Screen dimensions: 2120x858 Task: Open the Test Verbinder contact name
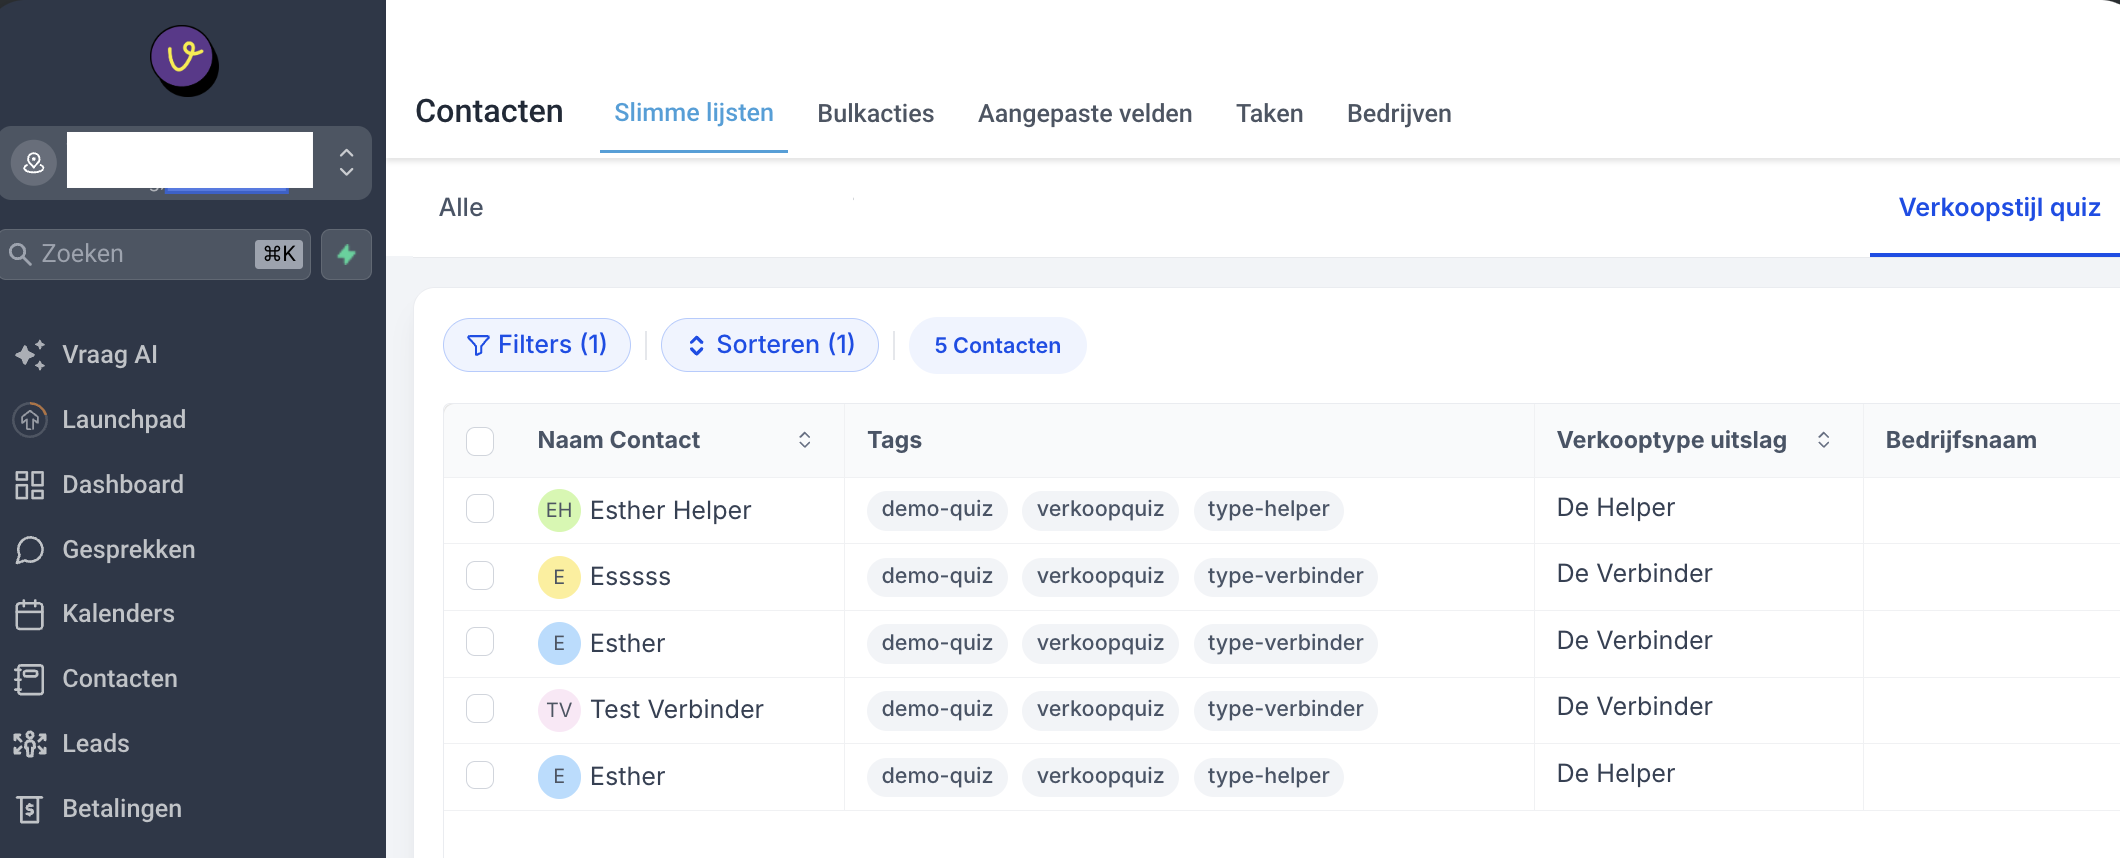click(x=677, y=710)
